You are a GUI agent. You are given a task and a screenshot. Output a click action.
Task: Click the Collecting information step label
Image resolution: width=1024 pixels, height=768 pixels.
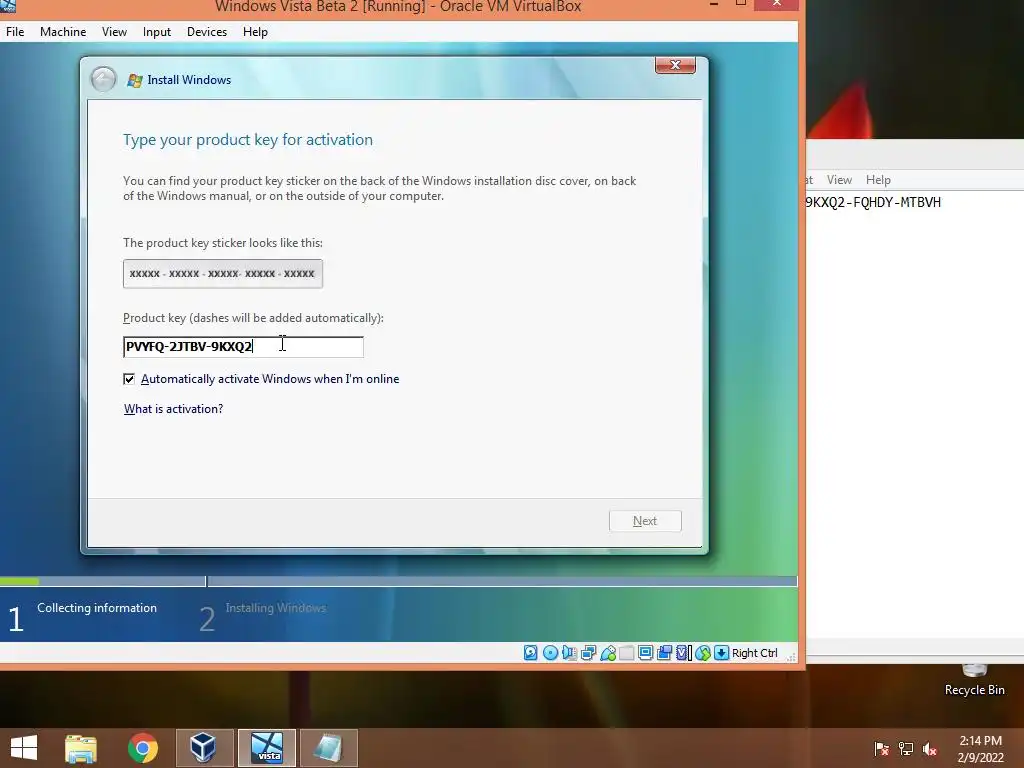(97, 607)
